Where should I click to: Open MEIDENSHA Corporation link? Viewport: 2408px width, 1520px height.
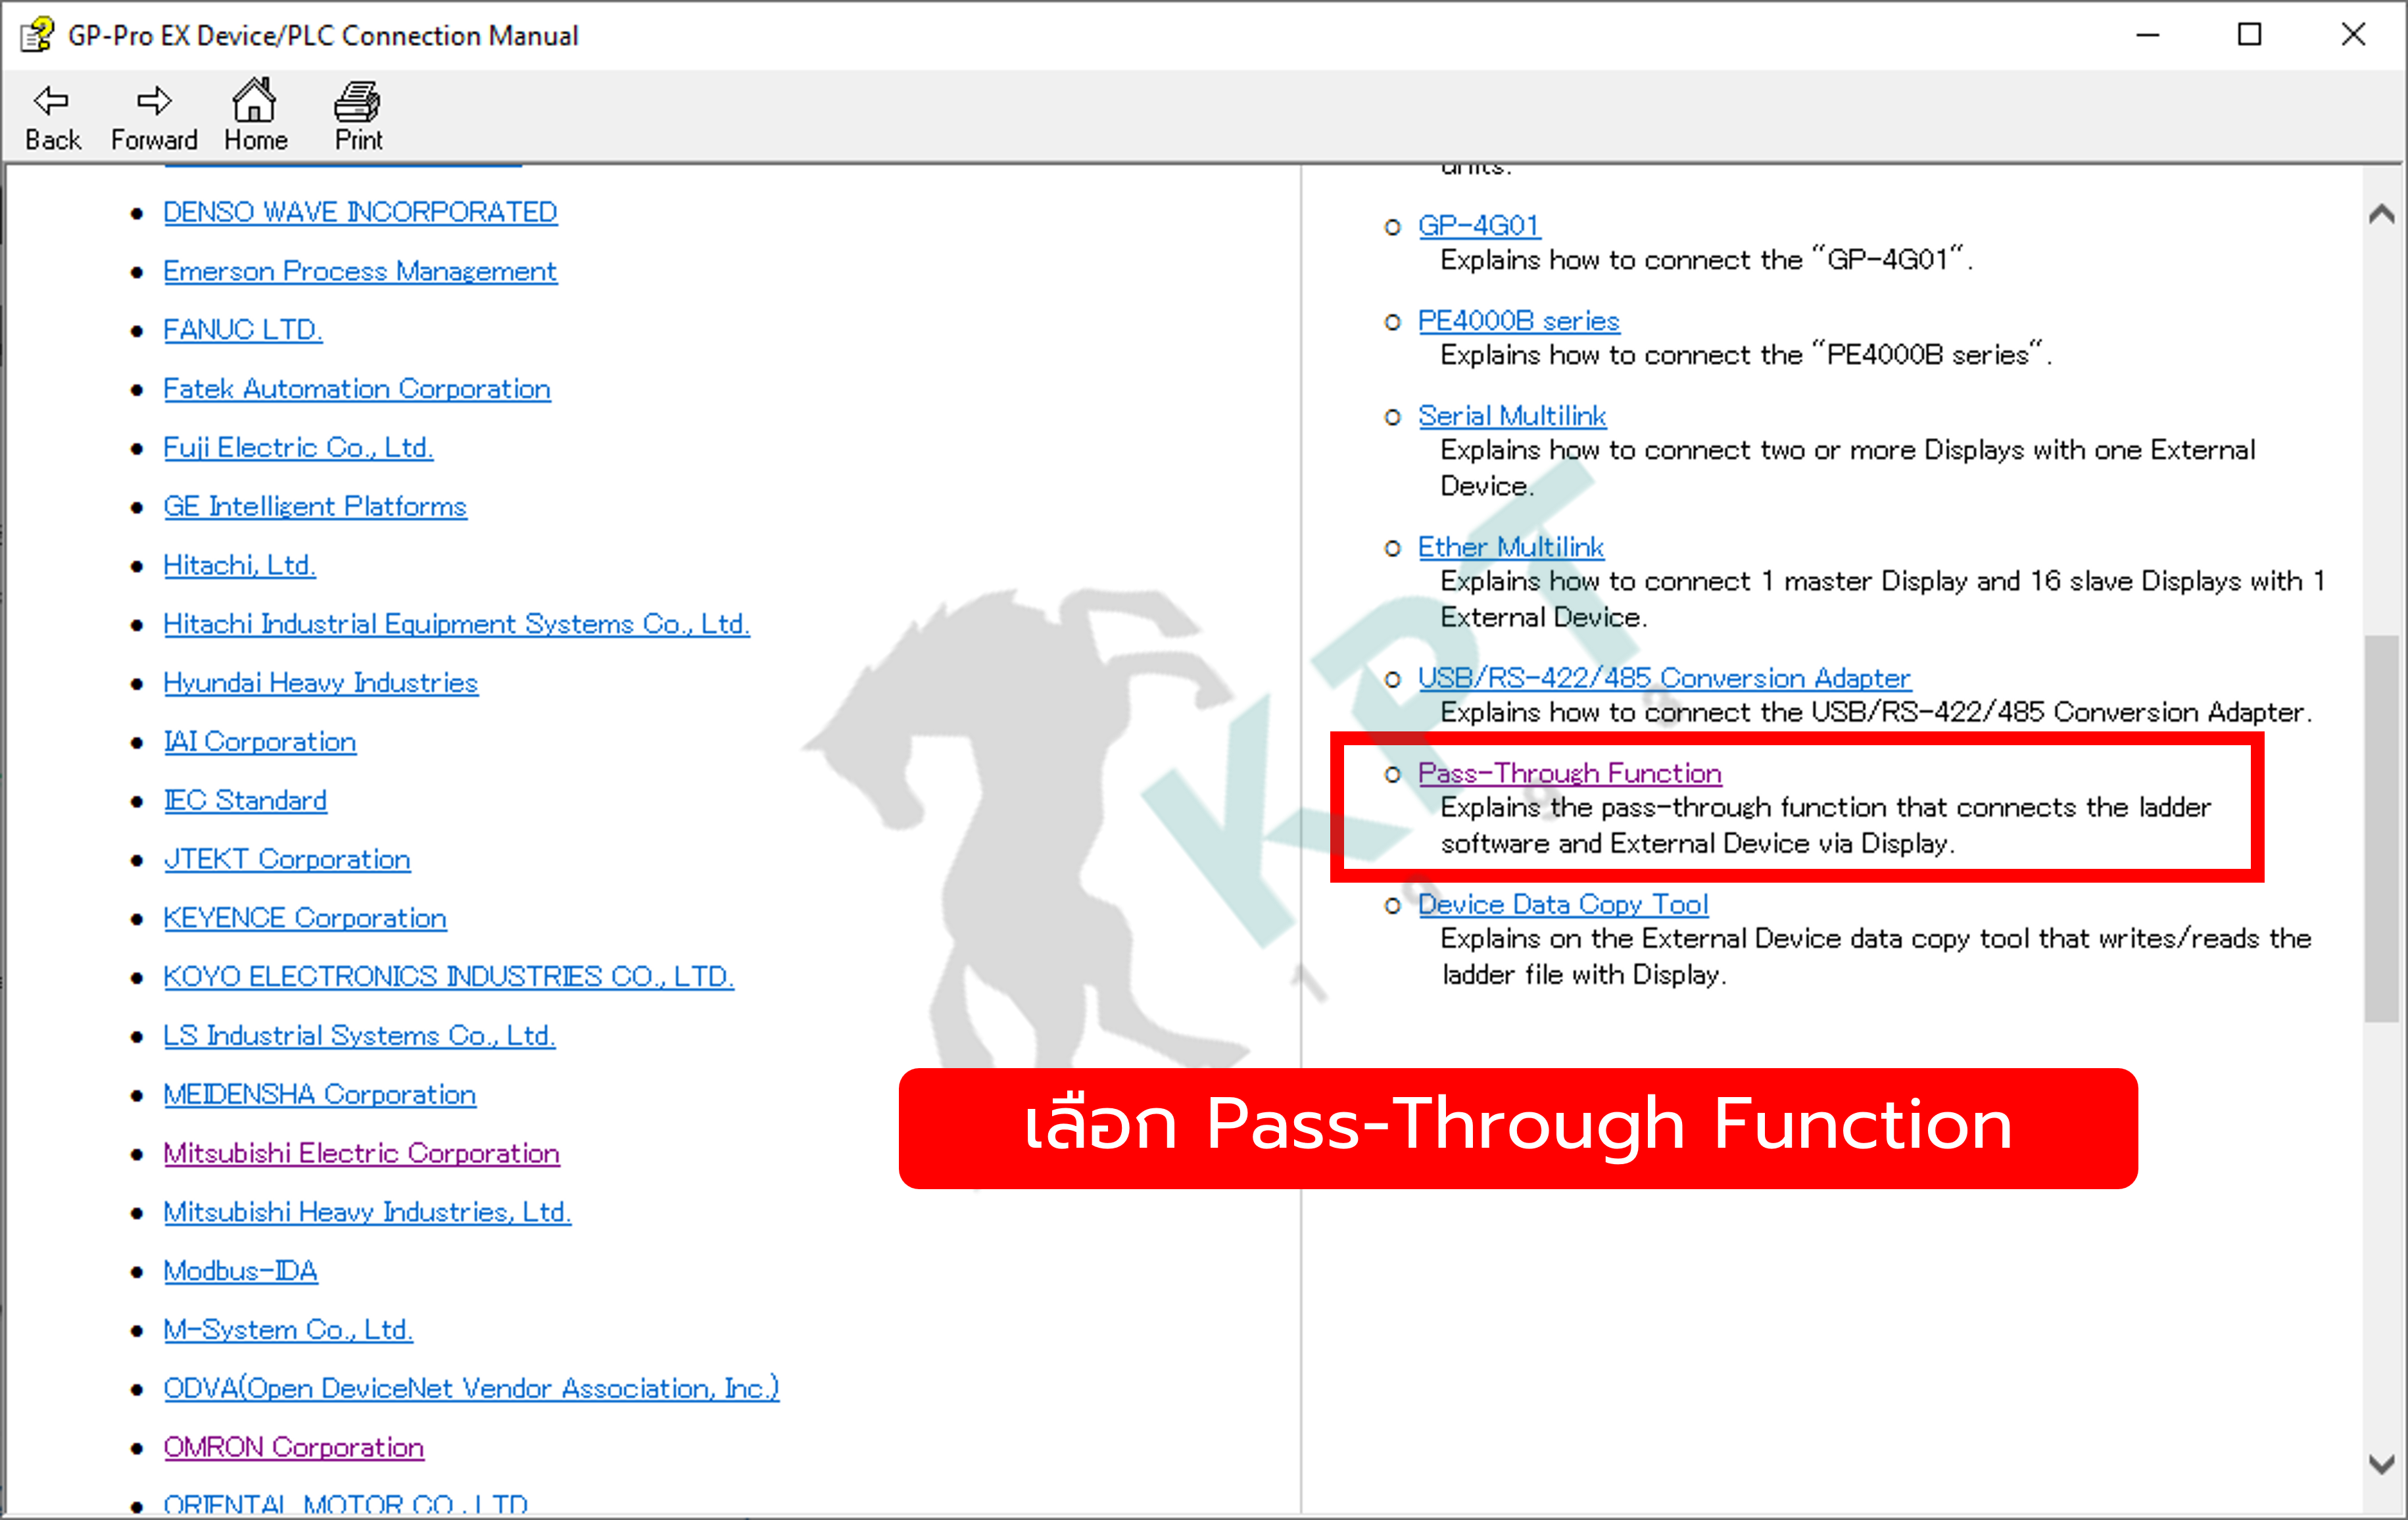319,1094
